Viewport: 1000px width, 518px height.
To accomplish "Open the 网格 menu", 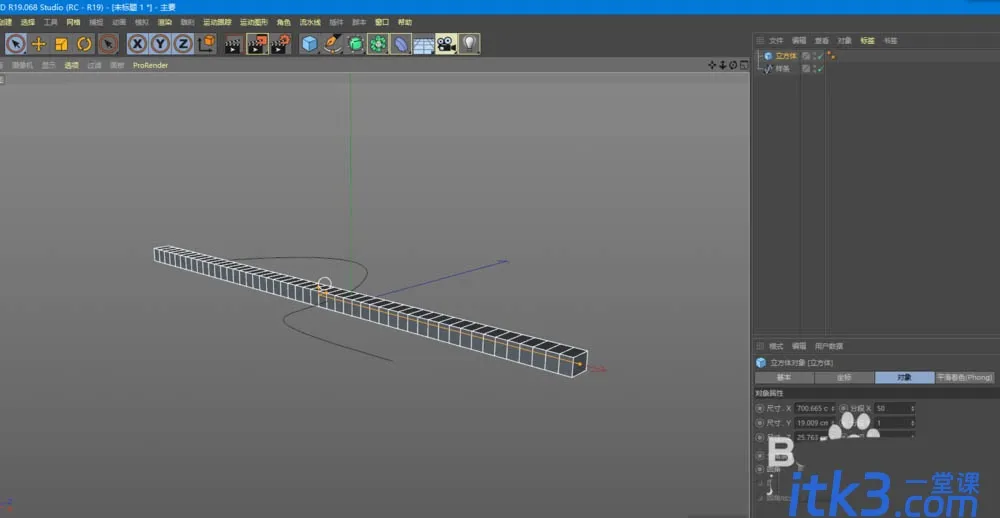I will tap(73, 22).
